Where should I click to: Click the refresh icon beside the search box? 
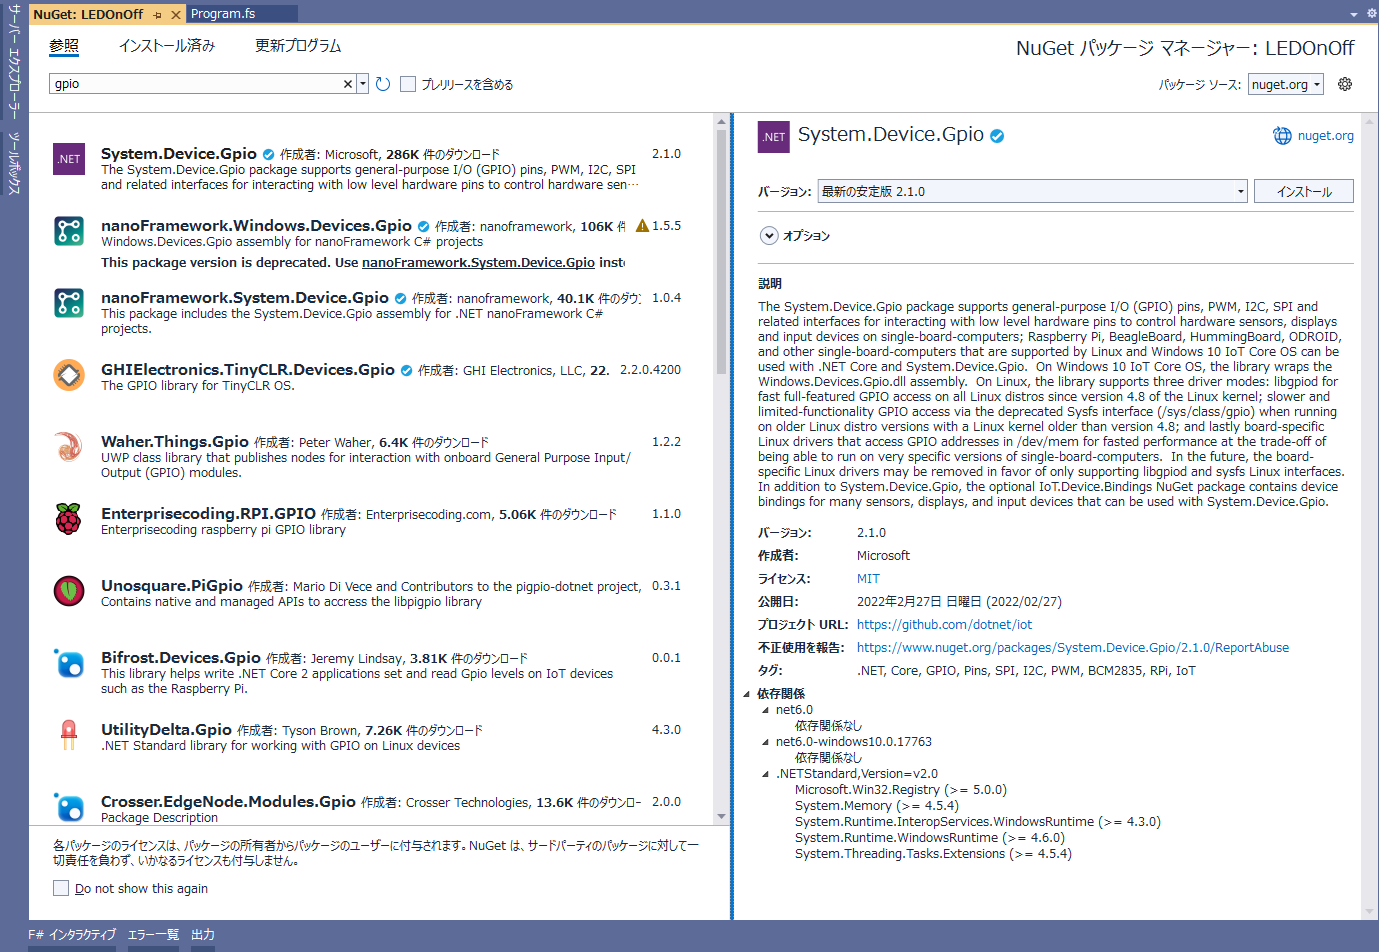[x=383, y=84]
